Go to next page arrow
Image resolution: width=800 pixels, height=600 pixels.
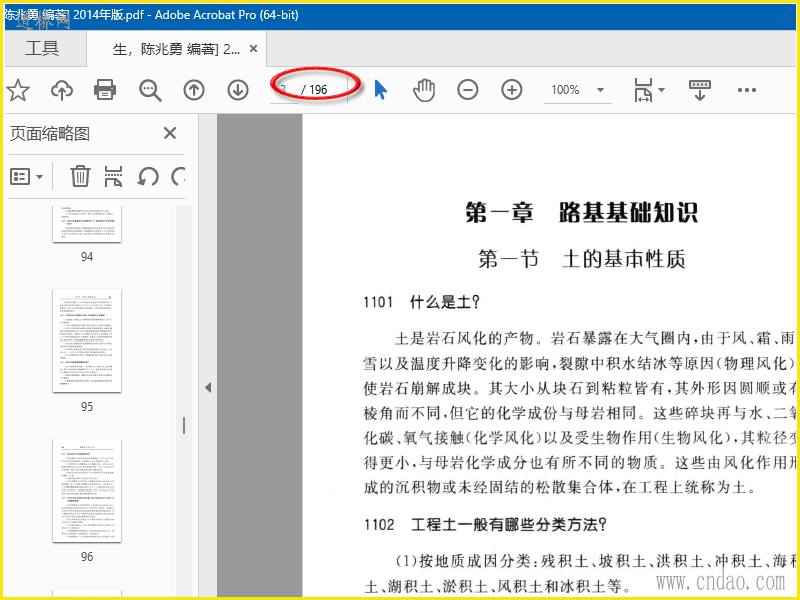click(x=238, y=90)
